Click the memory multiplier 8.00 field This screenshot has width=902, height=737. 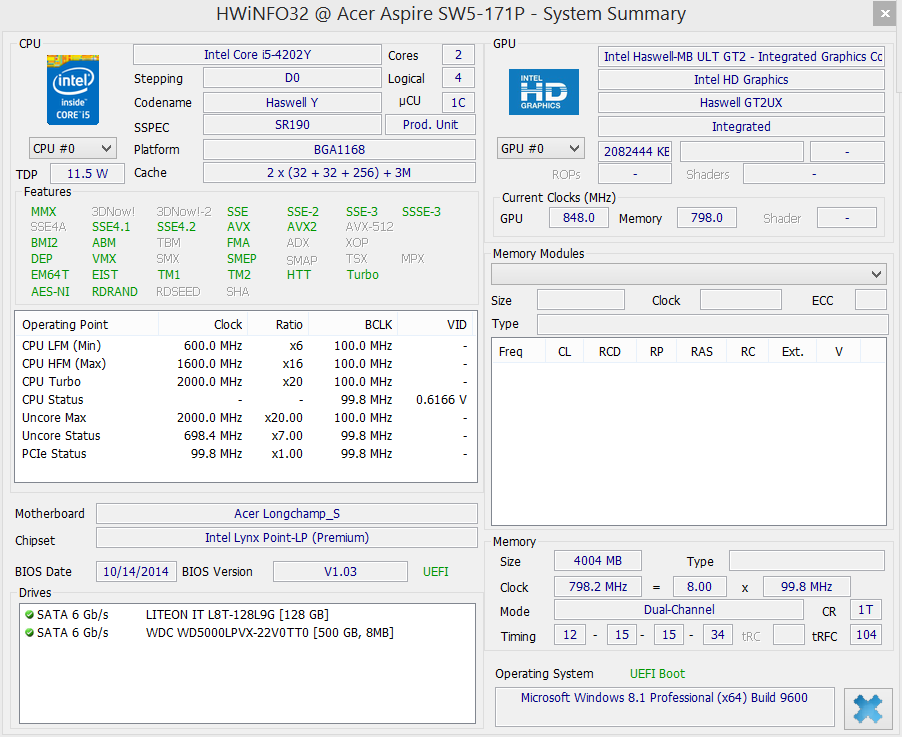[700, 587]
